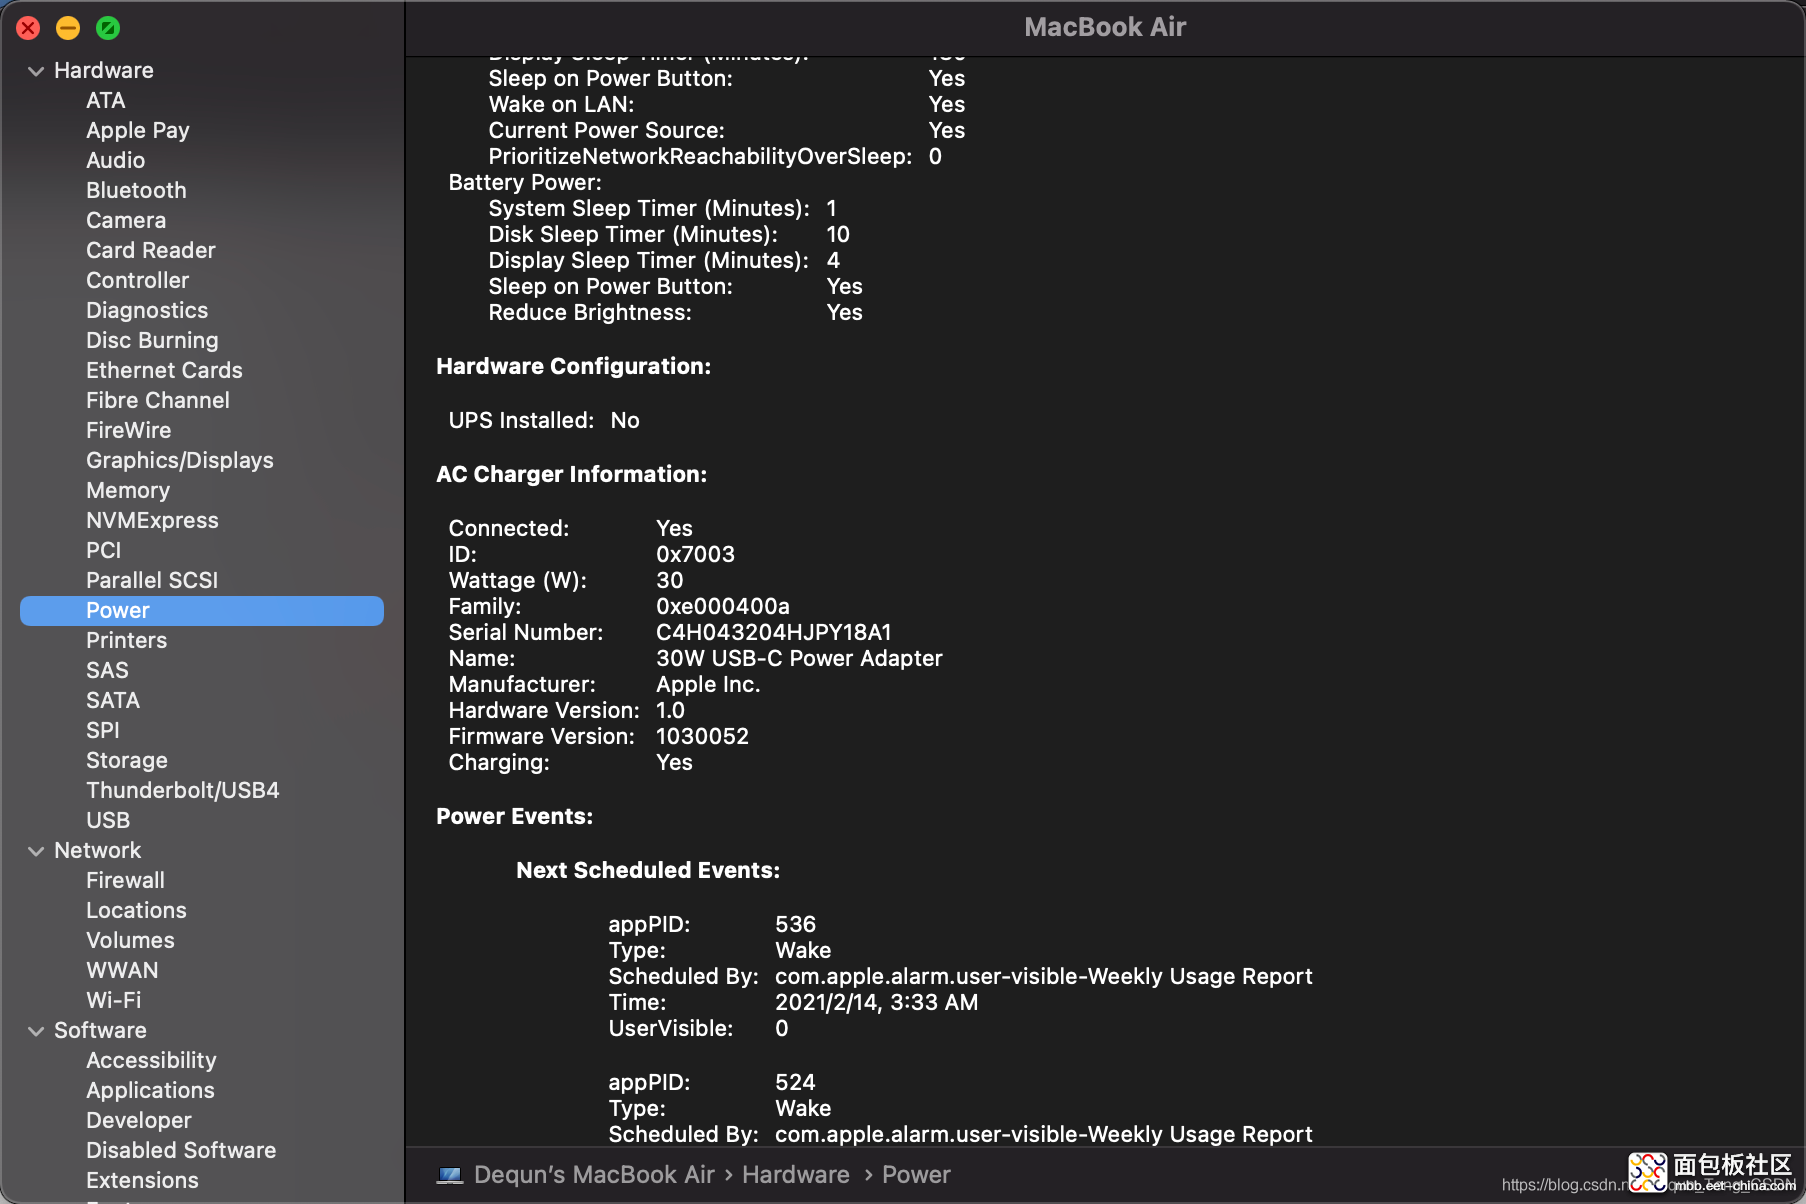Open the USB section
The image size is (1806, 1204).
(108, 821)
